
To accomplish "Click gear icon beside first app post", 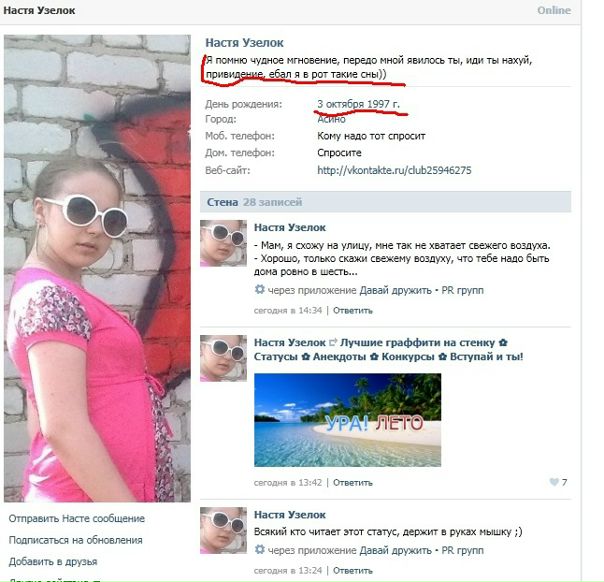I will pos(260,289).
